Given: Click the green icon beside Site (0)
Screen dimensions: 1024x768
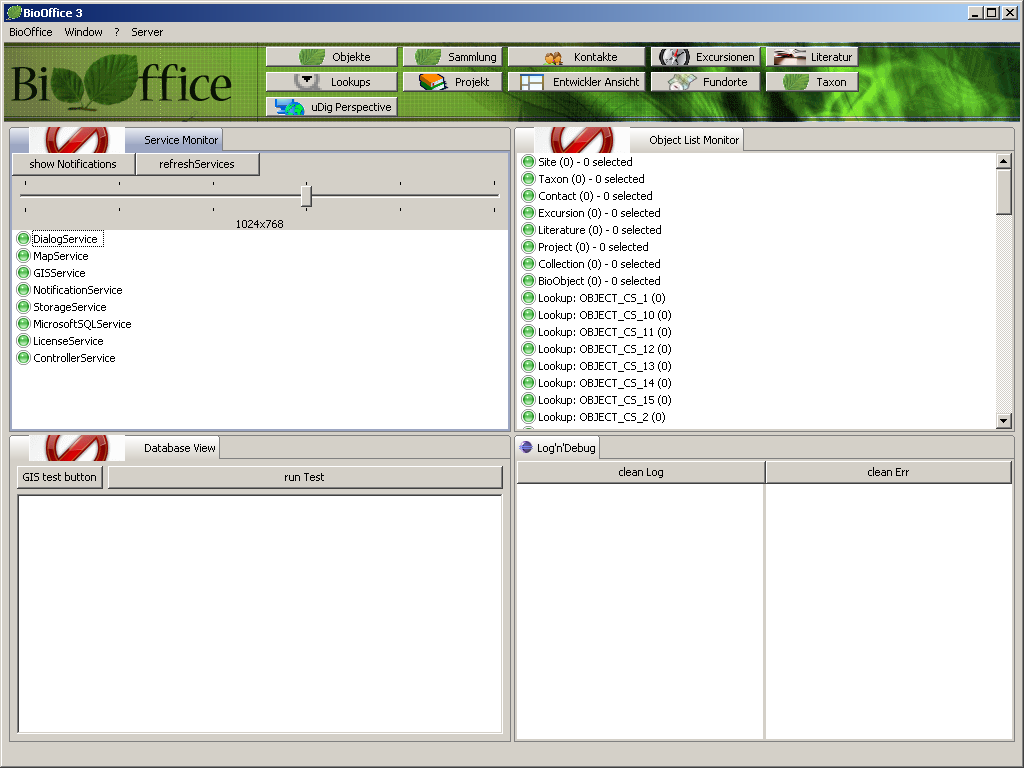Looking at the screenshot, I should [528, 161].
